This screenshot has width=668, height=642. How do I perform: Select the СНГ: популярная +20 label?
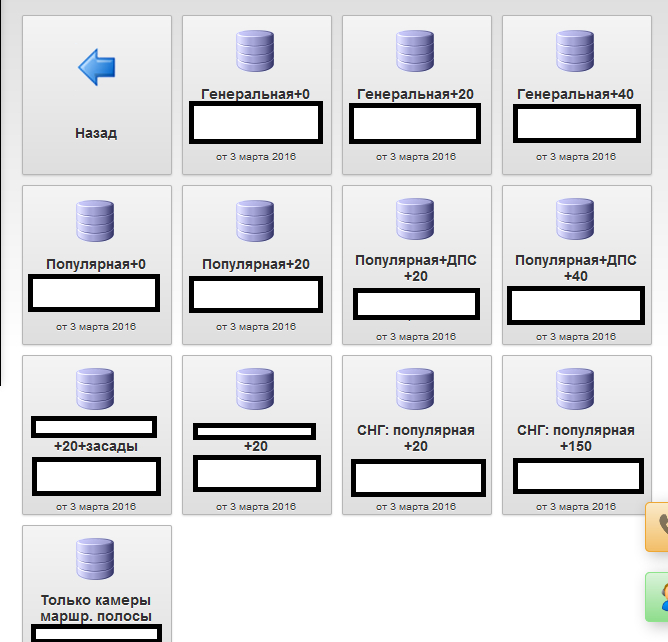416,438
